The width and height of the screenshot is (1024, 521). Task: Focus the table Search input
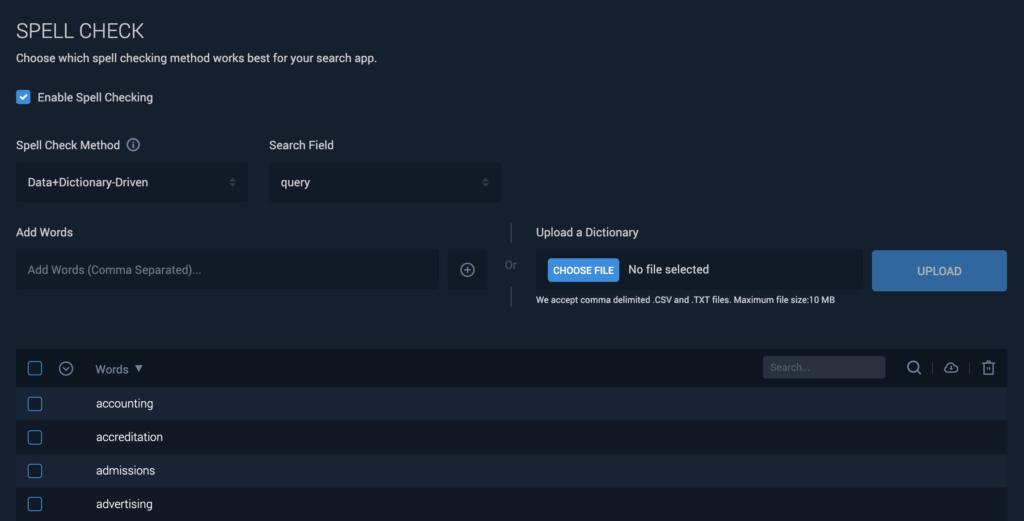(x=824, y=368)
